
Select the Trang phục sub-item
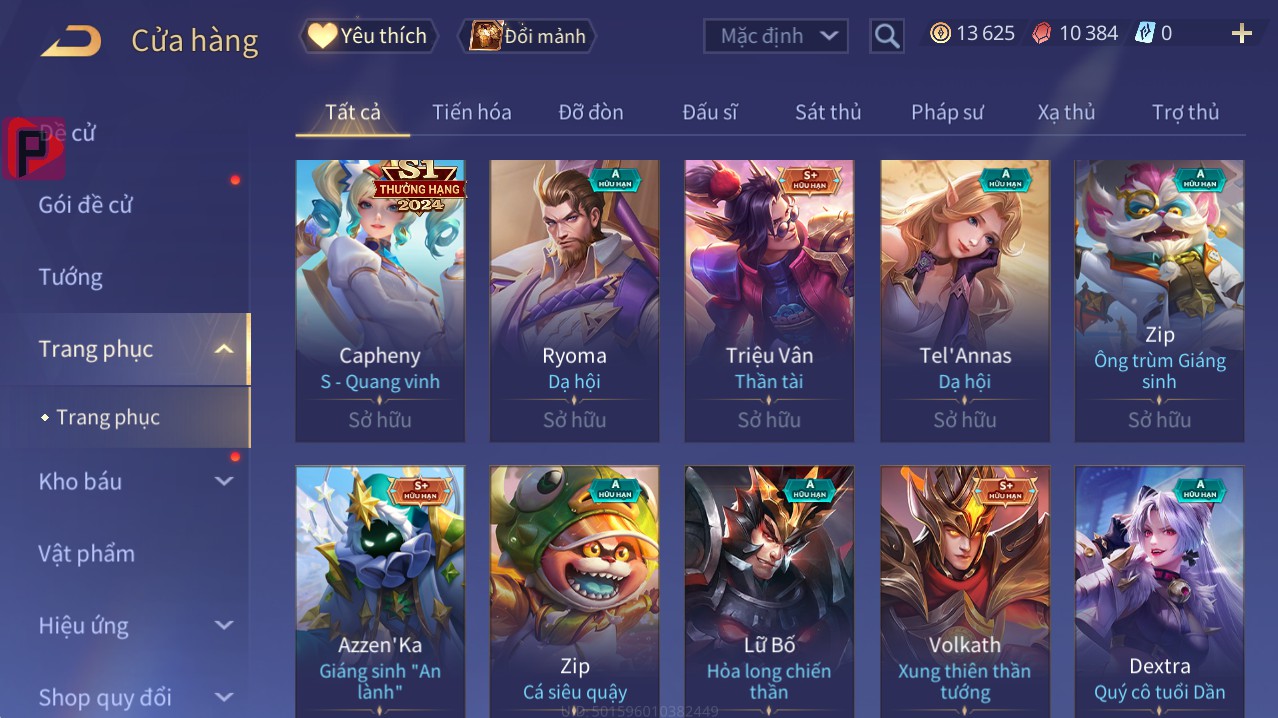coord(108,417)
